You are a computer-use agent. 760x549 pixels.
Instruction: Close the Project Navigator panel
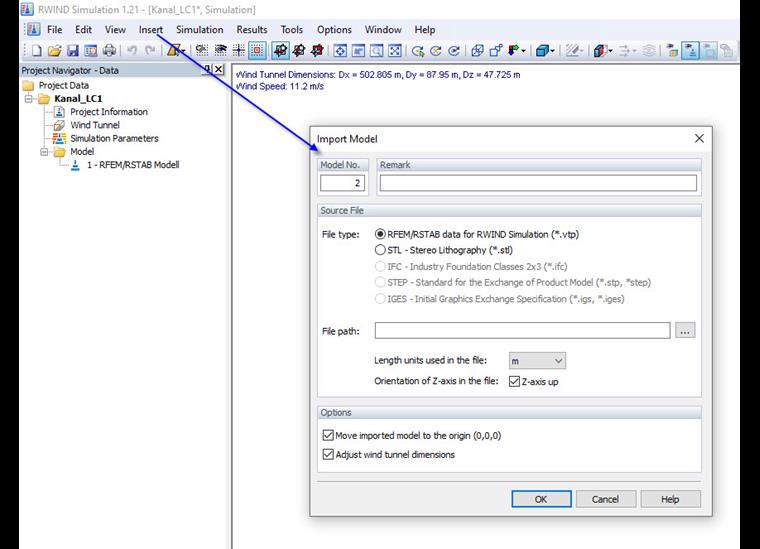pyautogui.click(x=219, y=70)
